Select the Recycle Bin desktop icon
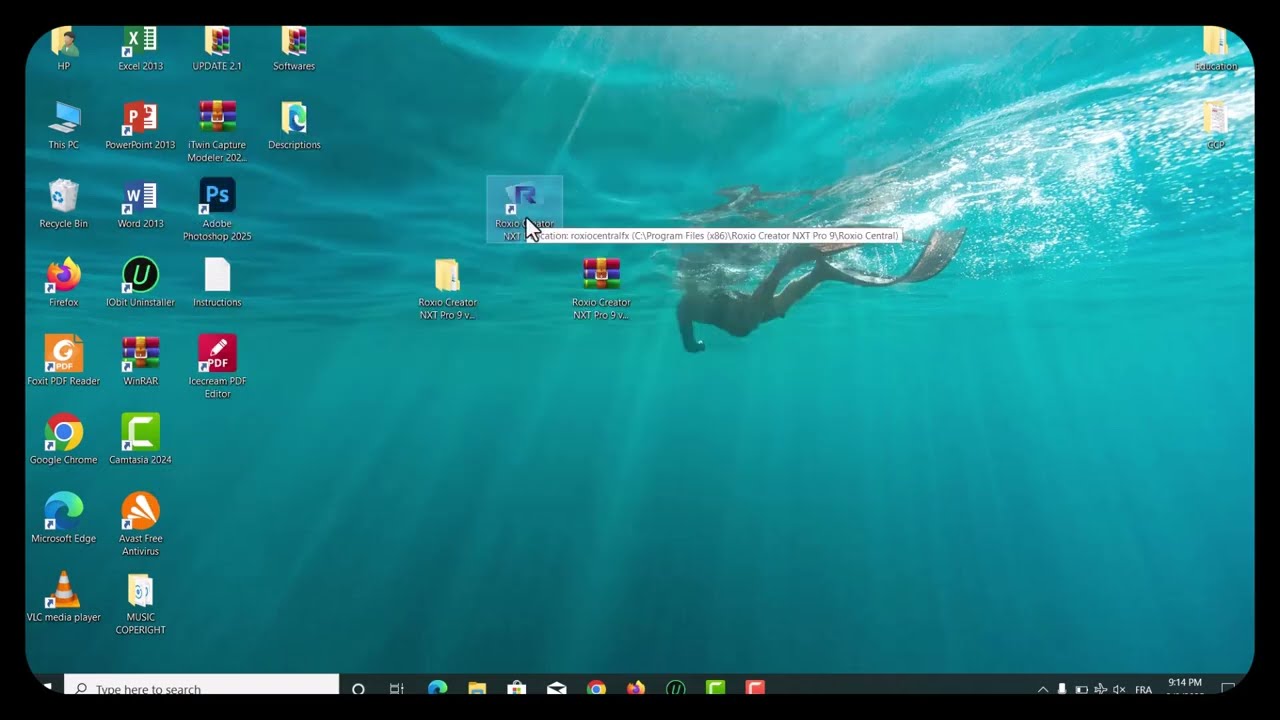1280x720 pixels. pos(64,203)
